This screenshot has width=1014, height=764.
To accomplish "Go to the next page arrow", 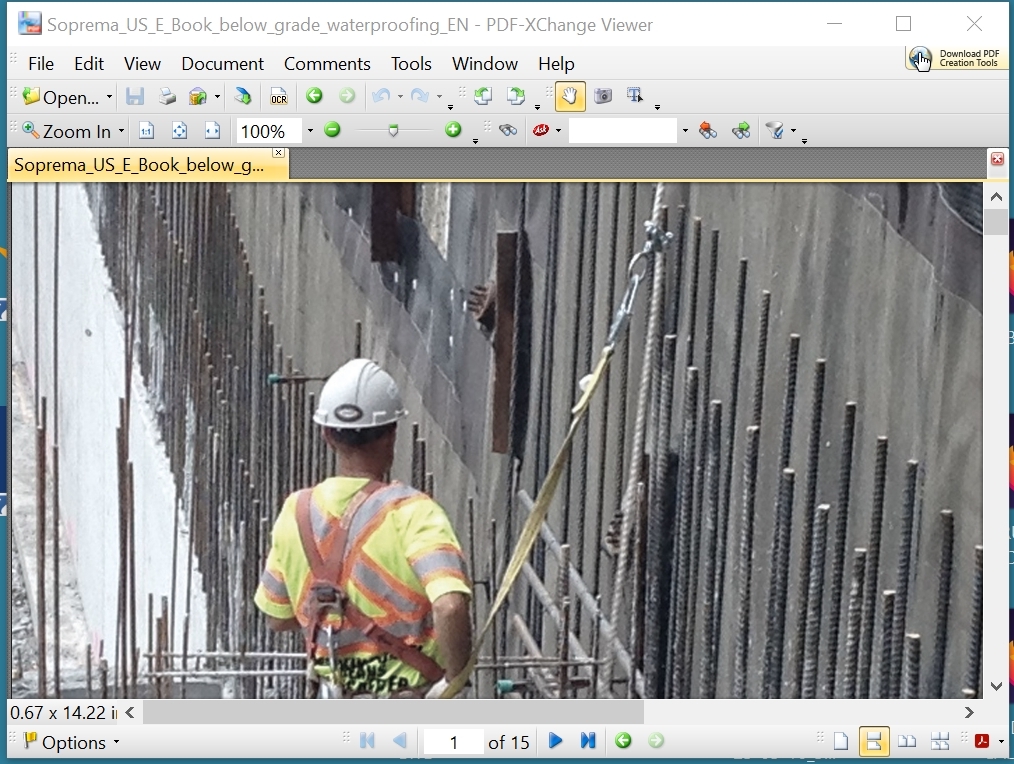I will click(x=555, y=741).
